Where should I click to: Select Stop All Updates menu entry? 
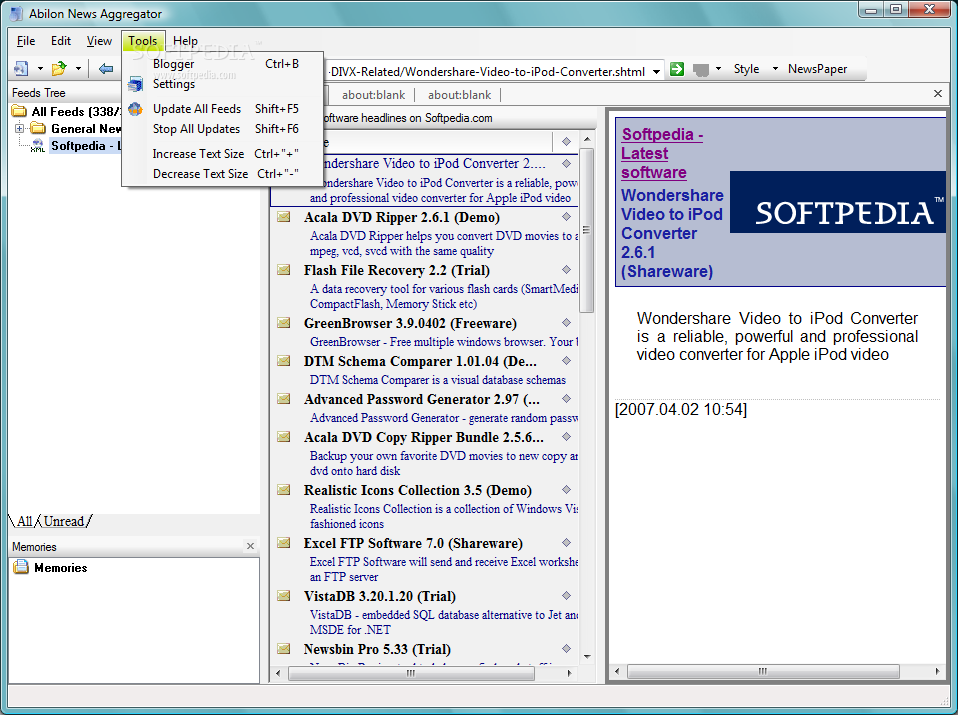(x=222, y=129)
